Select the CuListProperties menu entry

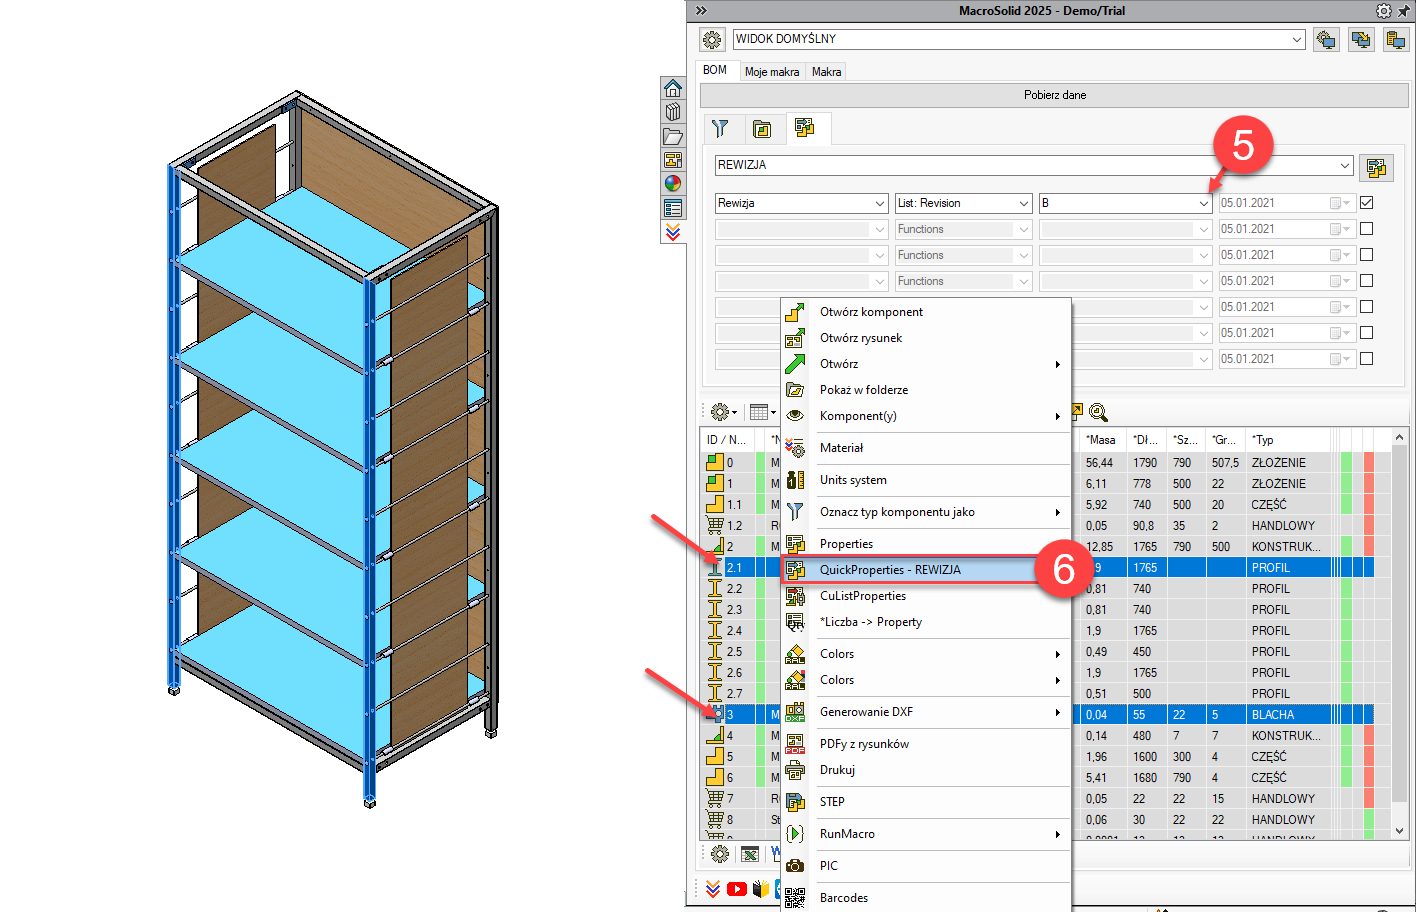point(926,596)
